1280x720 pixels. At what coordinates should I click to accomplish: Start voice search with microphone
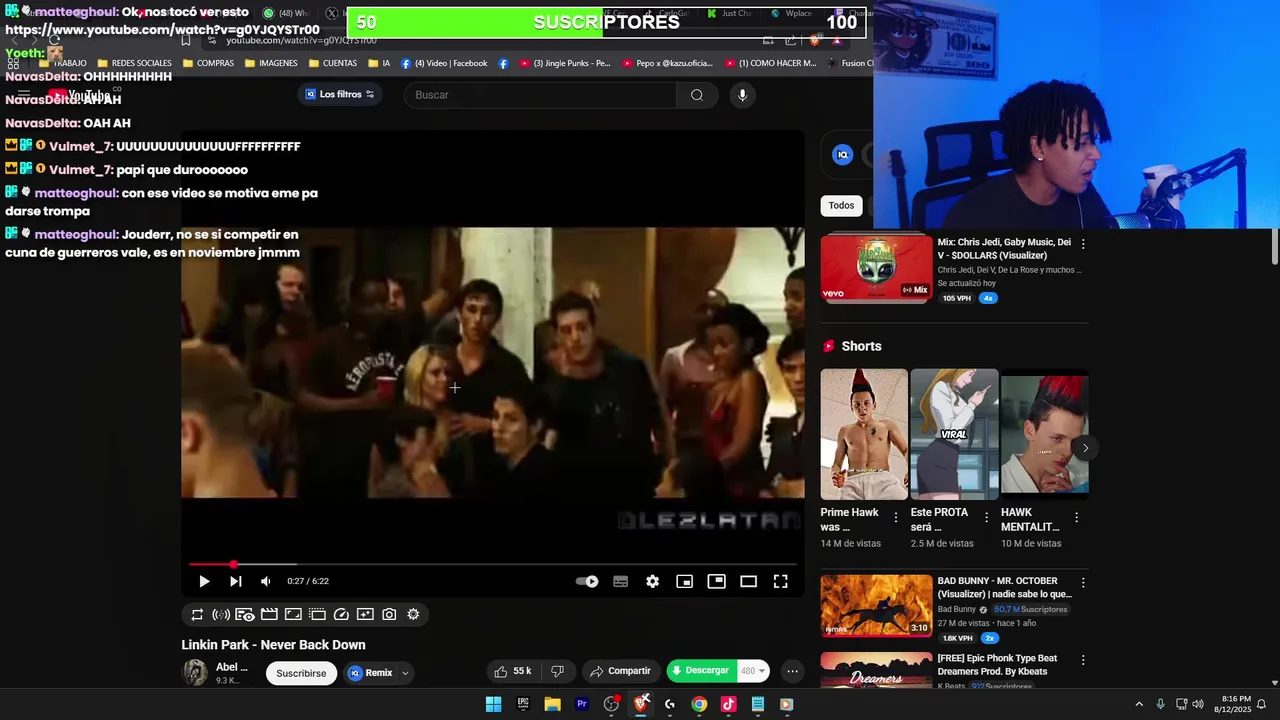pos(742,95)
